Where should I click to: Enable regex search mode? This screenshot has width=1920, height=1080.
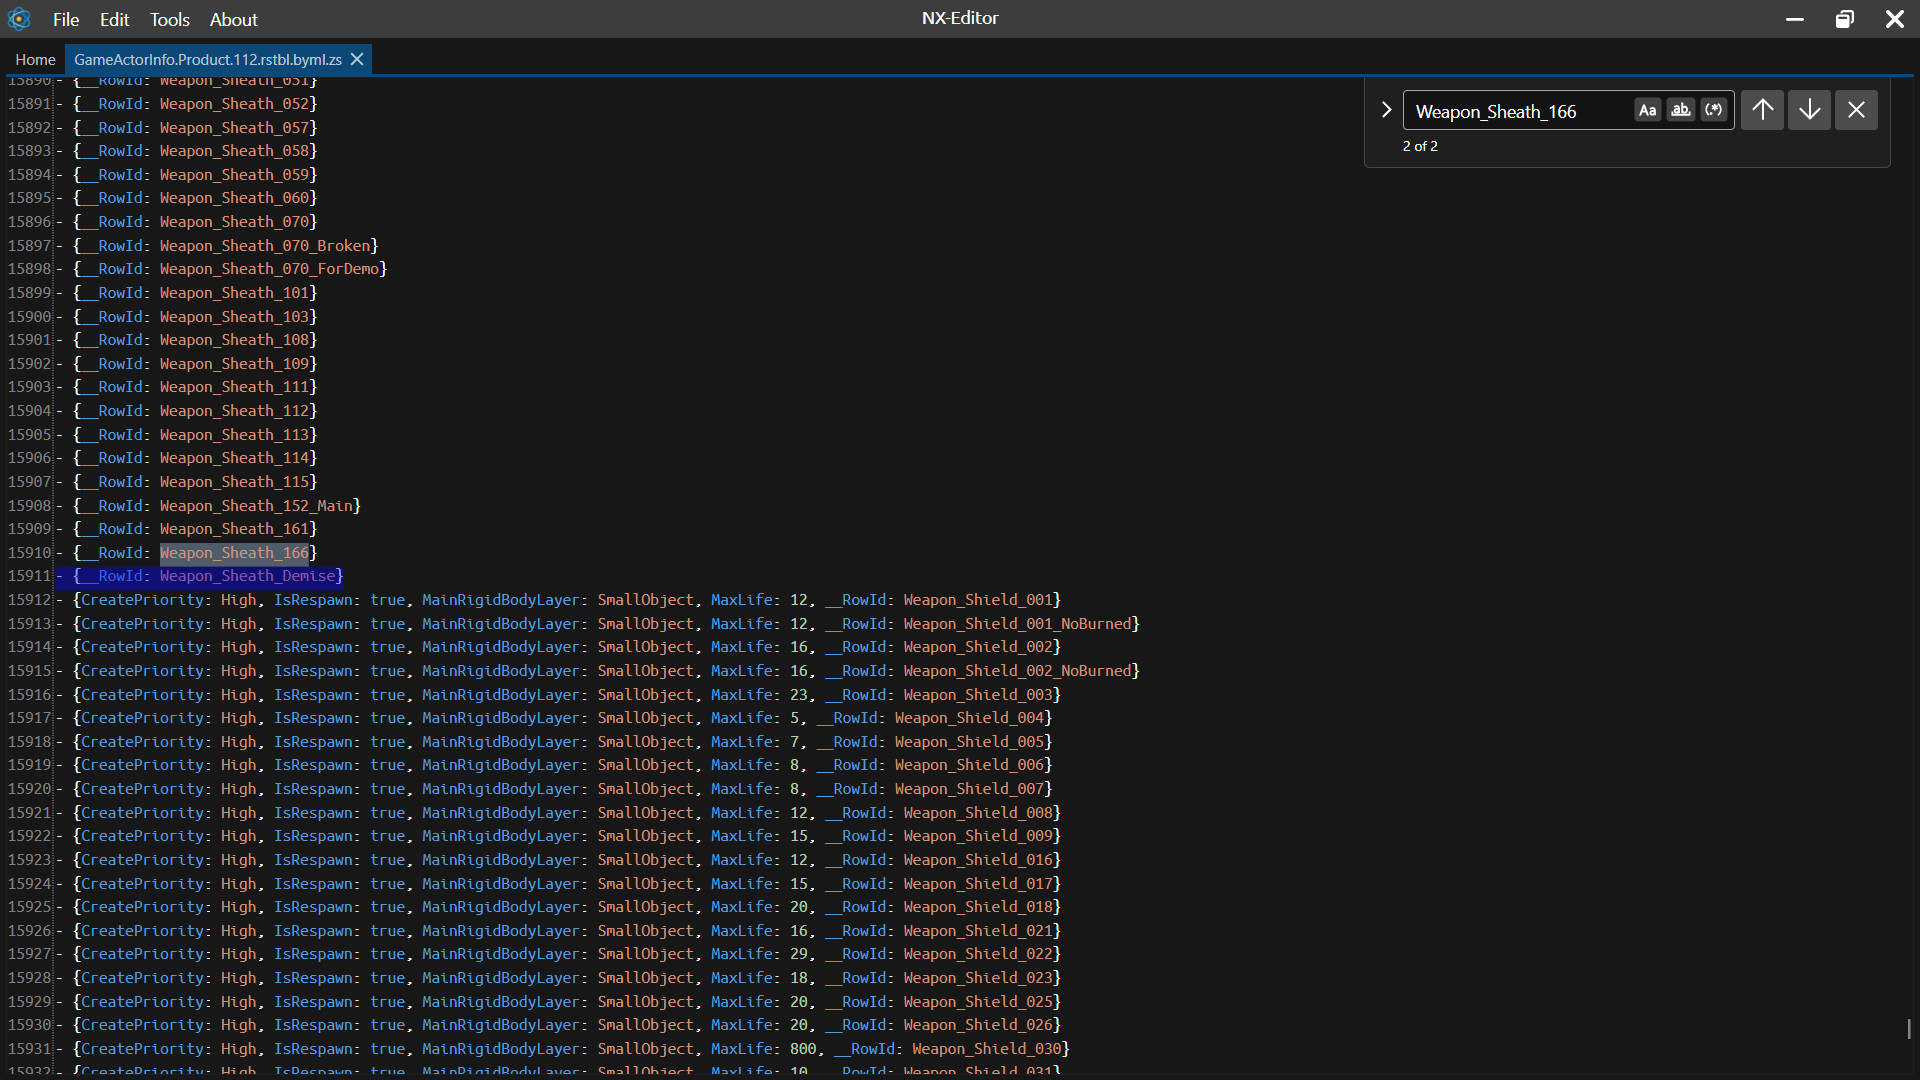[1714, 110]
